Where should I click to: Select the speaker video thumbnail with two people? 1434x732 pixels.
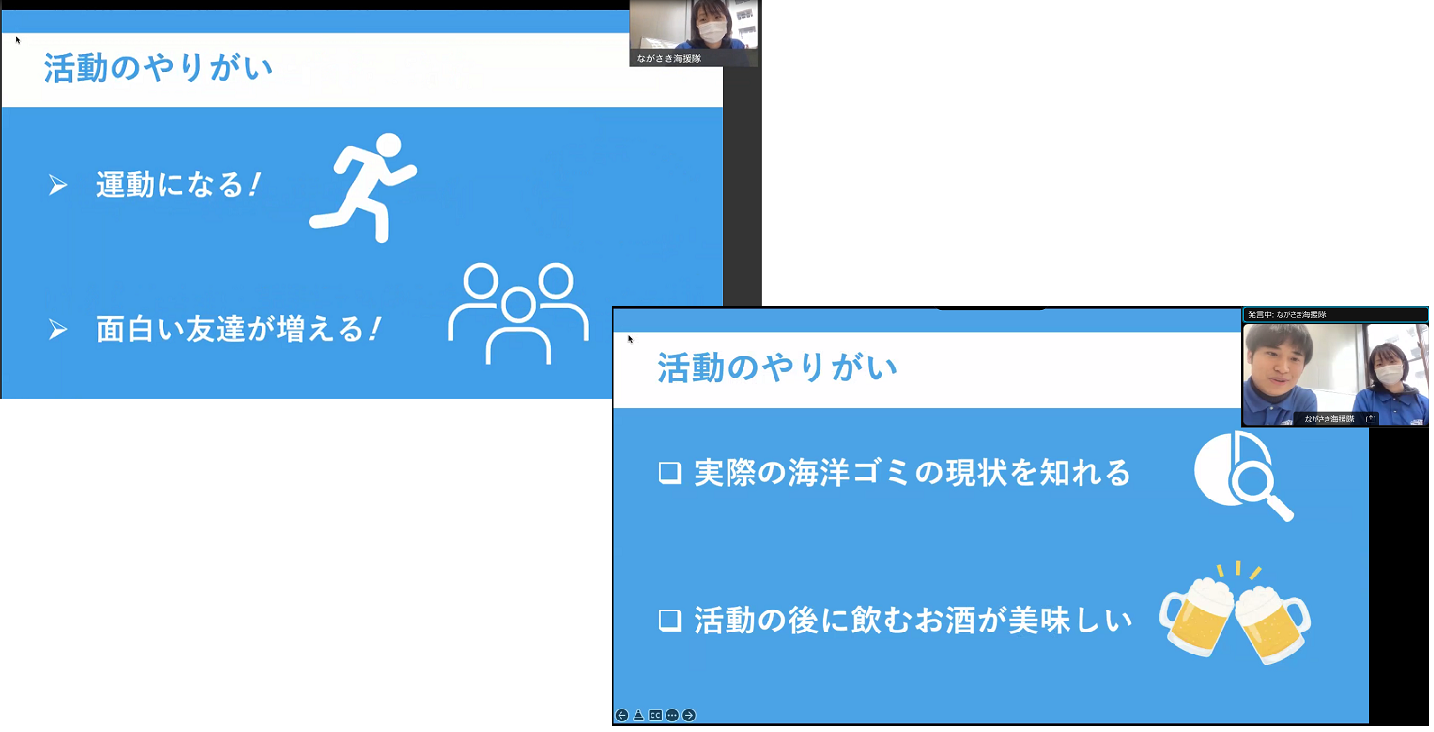pyautogui.click(x=1335, y=372)
